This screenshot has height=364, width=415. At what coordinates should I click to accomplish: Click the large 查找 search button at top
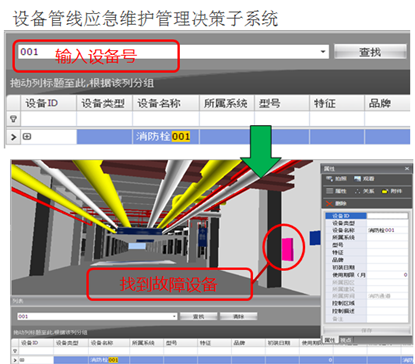pyautogui.click(x=370, y=52)
